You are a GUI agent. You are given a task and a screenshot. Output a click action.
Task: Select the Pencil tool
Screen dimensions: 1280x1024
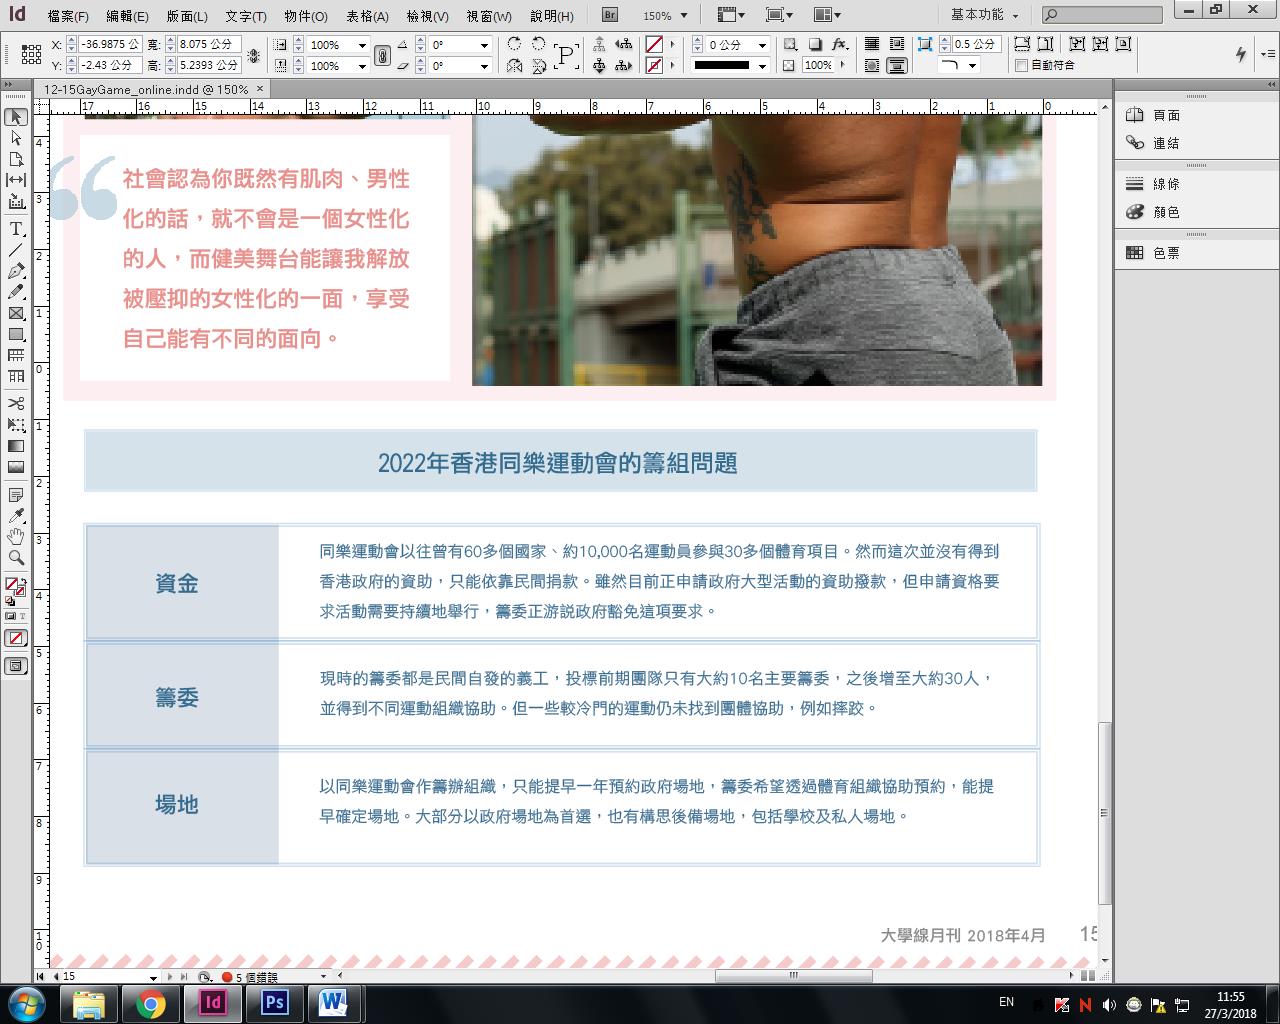(16, 292)
